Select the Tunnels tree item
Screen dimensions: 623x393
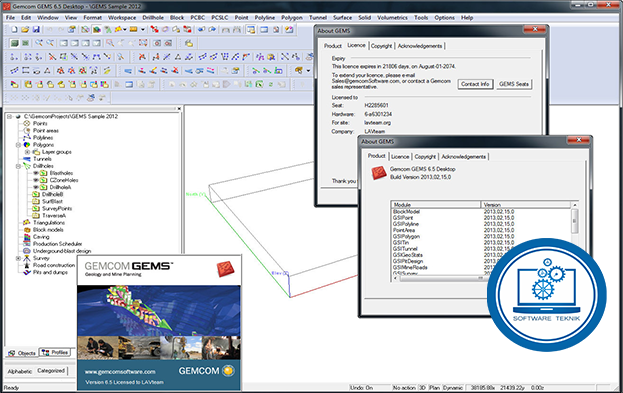pos(42,159)
